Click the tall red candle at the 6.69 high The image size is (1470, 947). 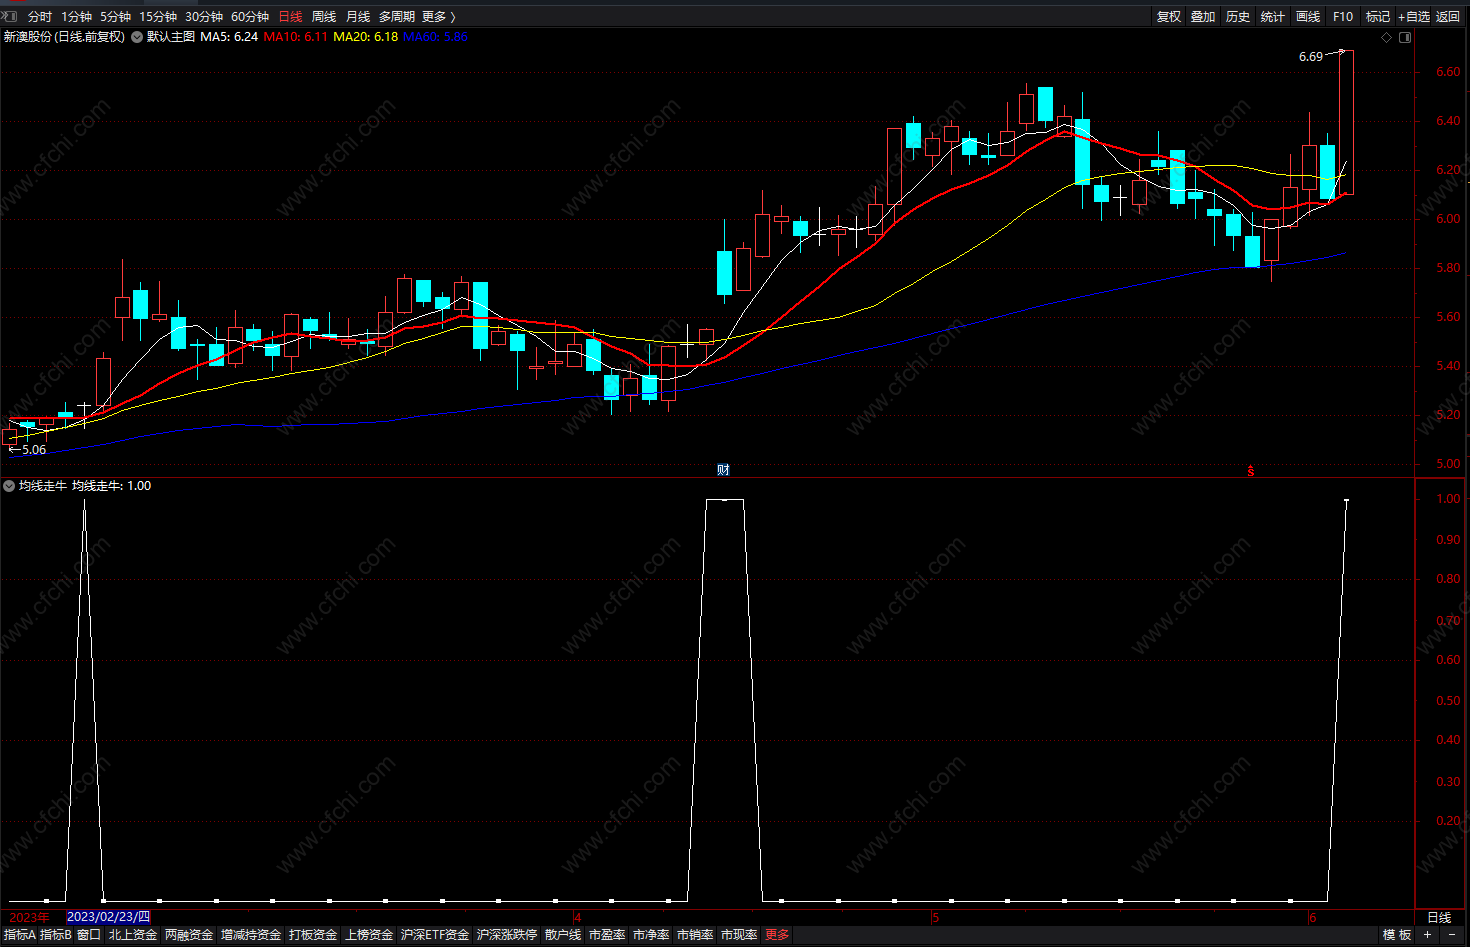(x=1346, y=122)
